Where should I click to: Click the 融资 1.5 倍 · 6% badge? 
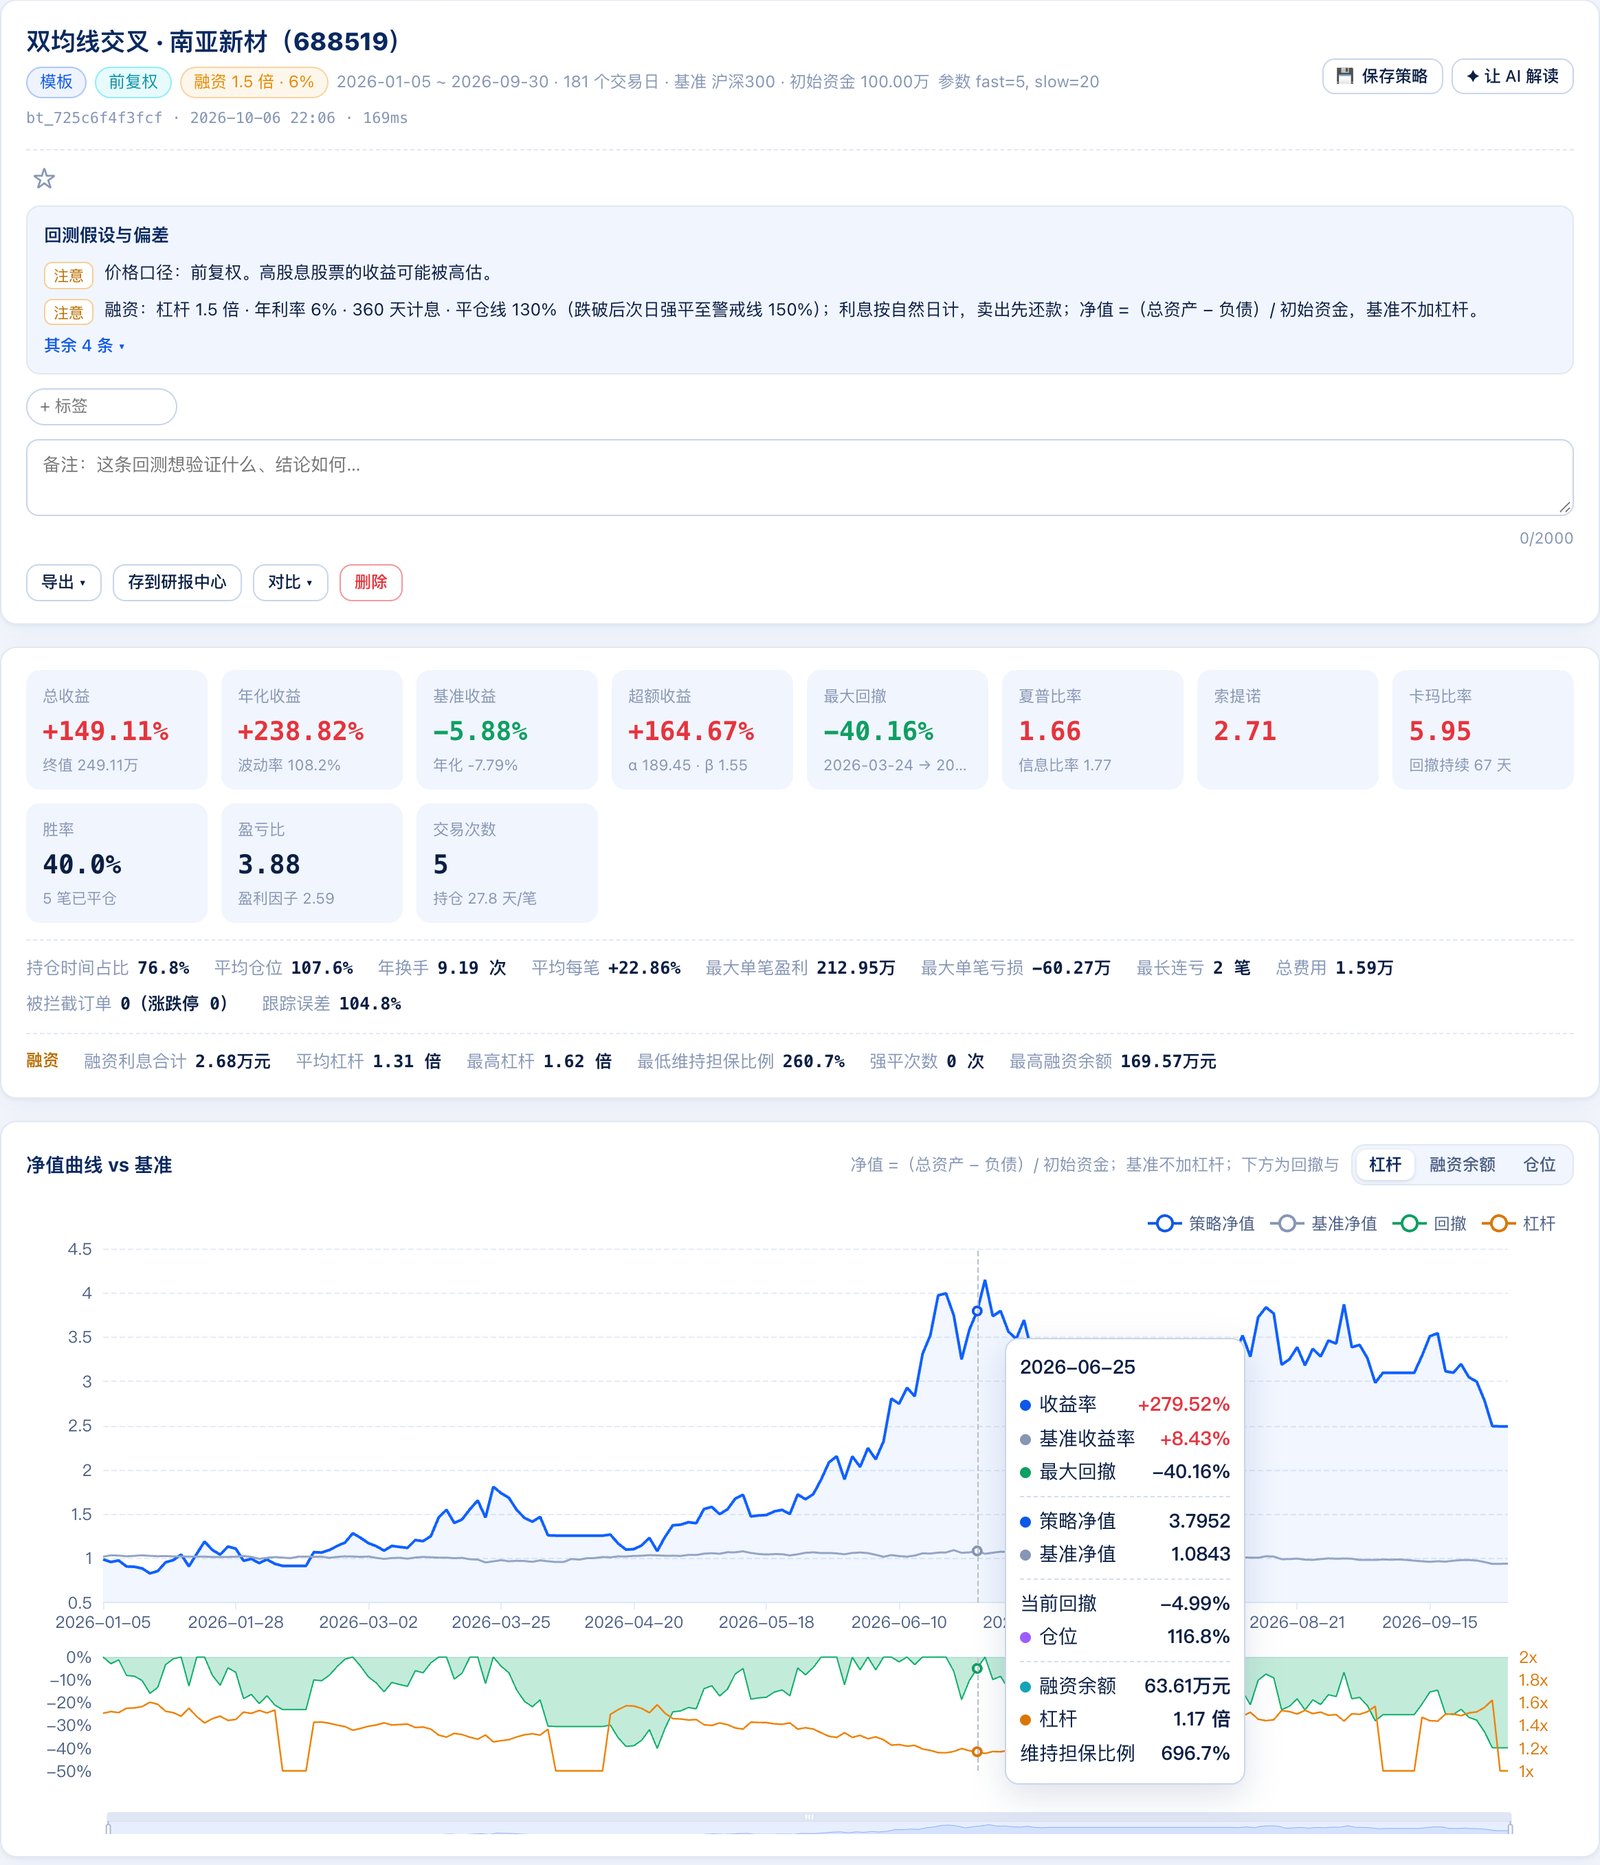pyautogui.click(x=254, y=82)
